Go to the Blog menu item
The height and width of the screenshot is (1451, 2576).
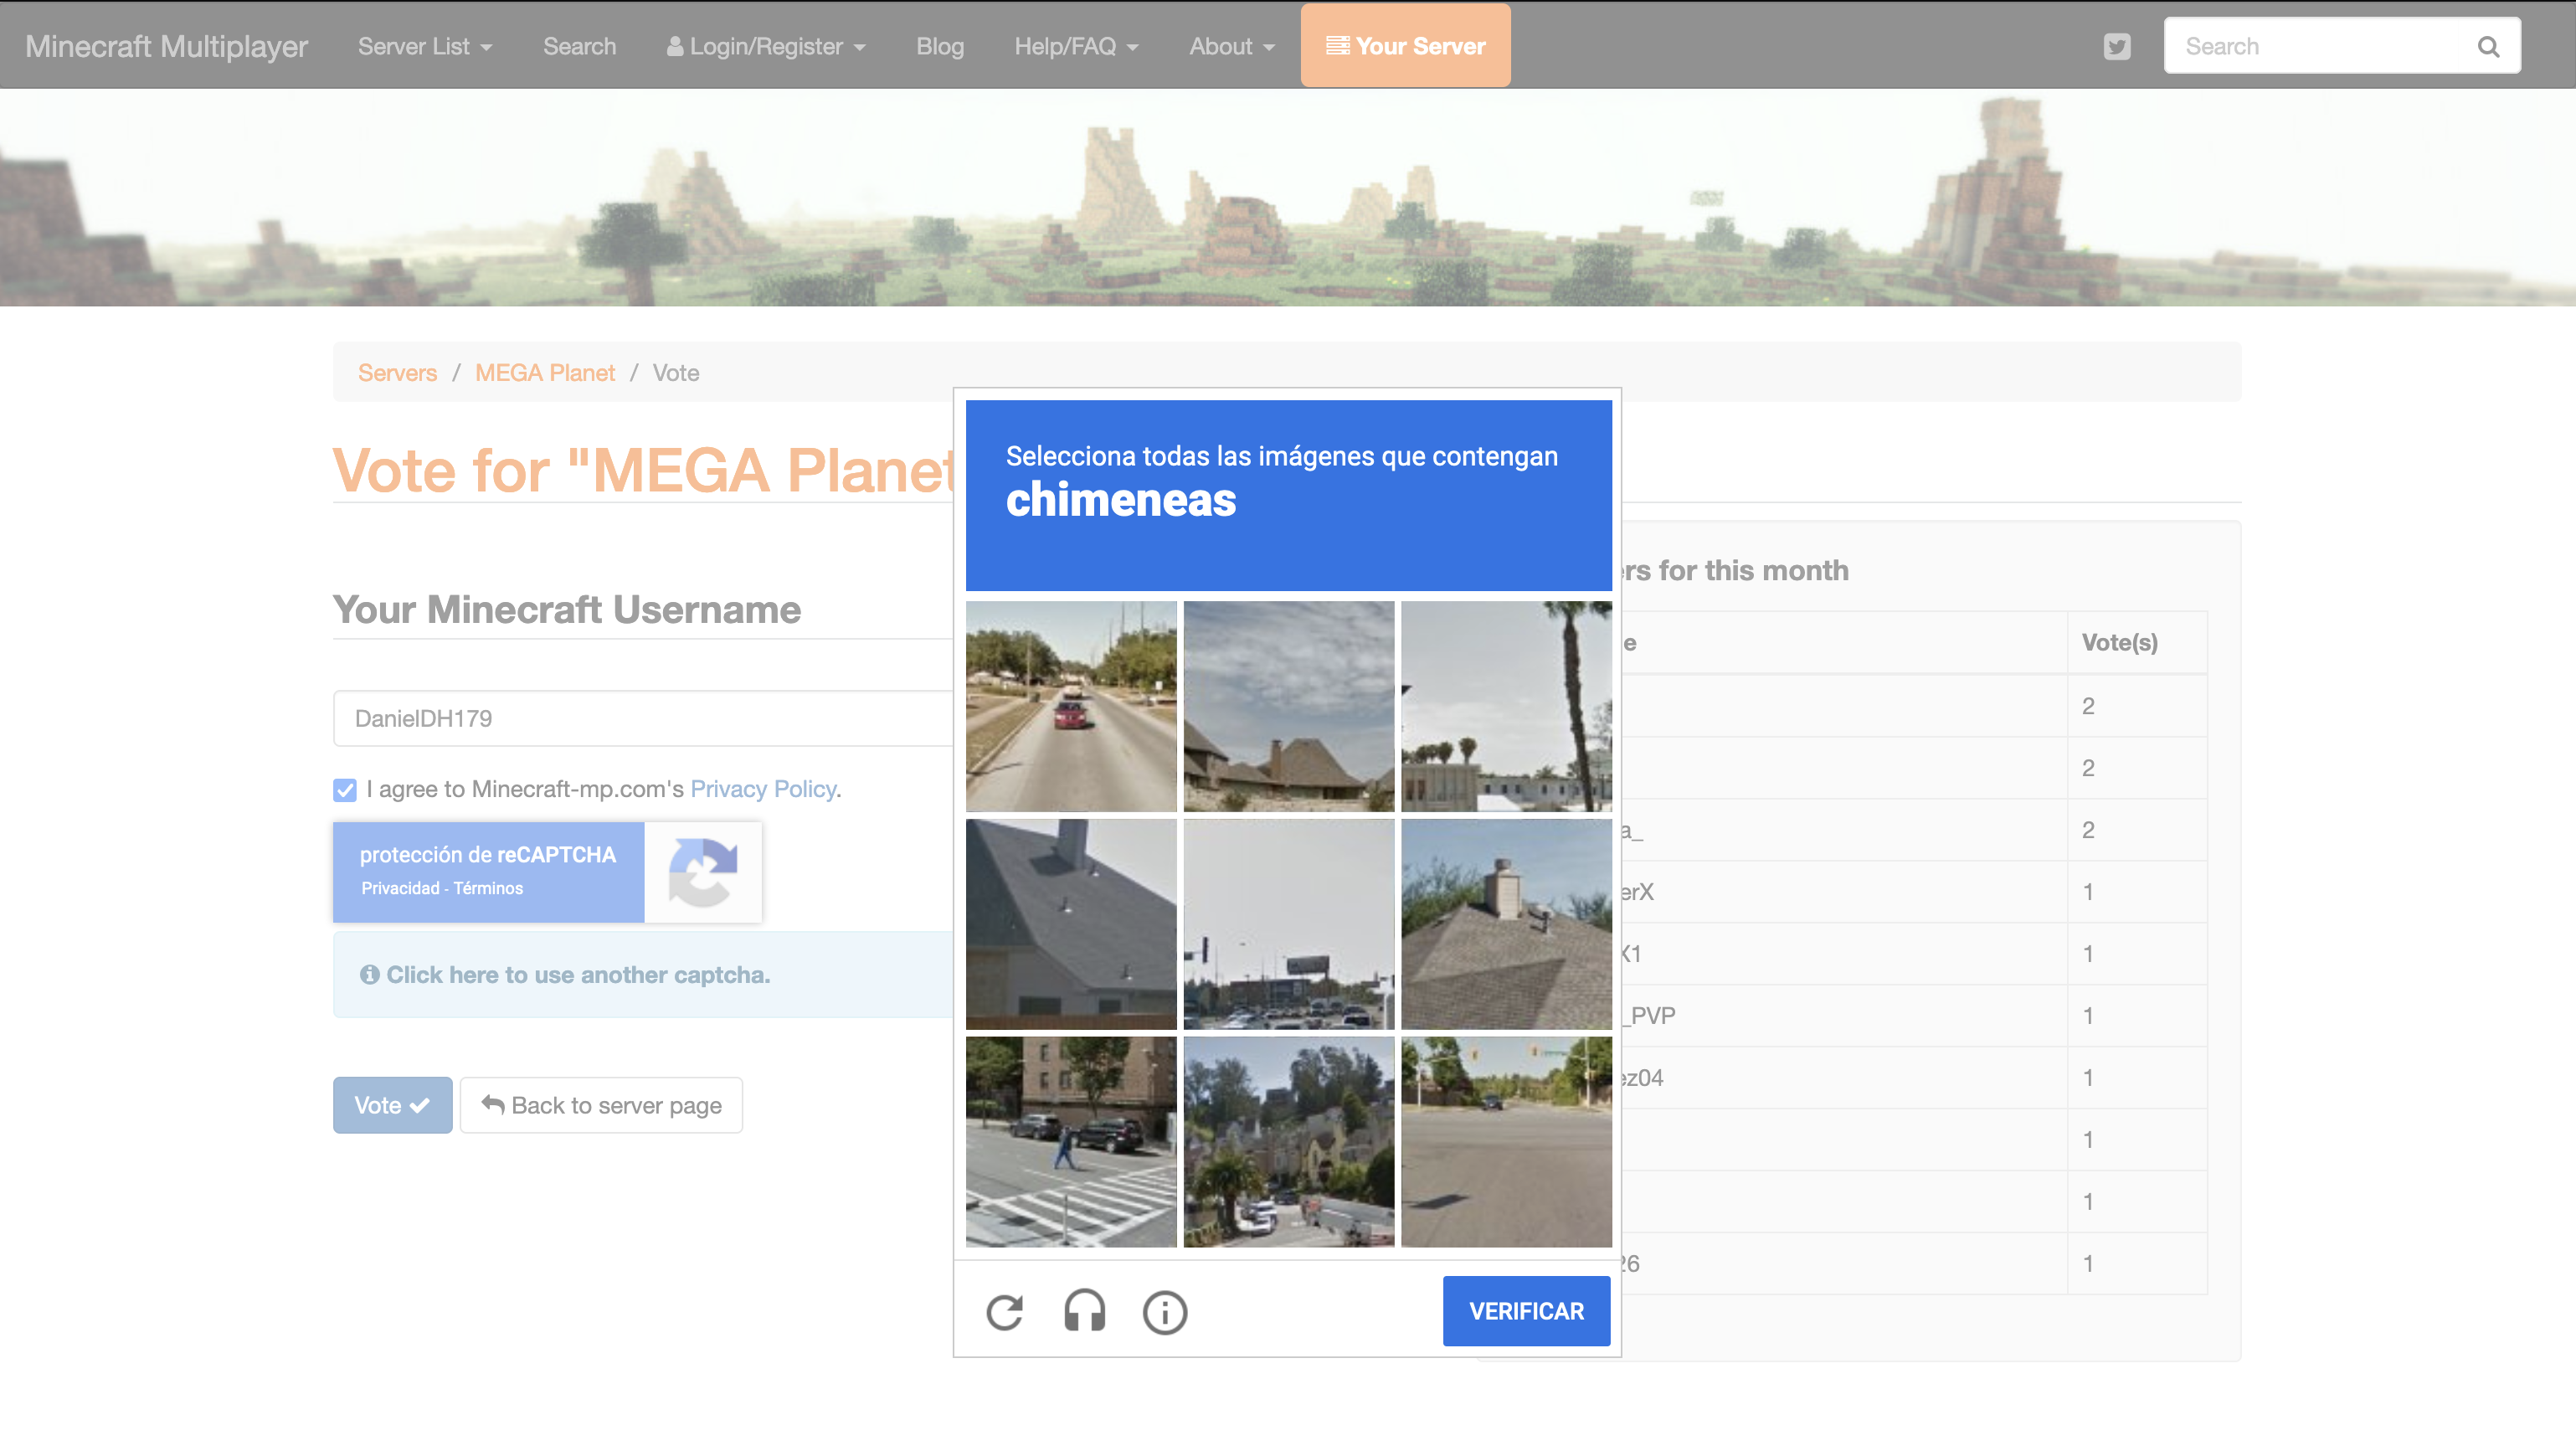(939, 47)
